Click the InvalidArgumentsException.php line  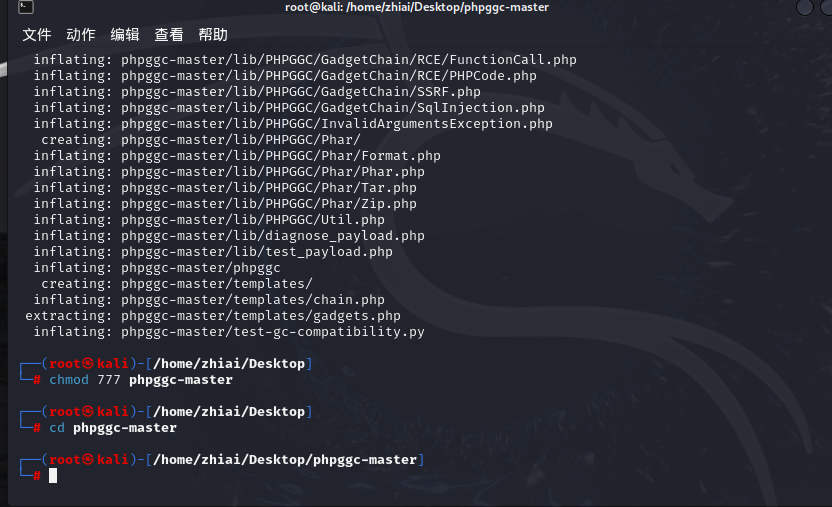point(337,124)
